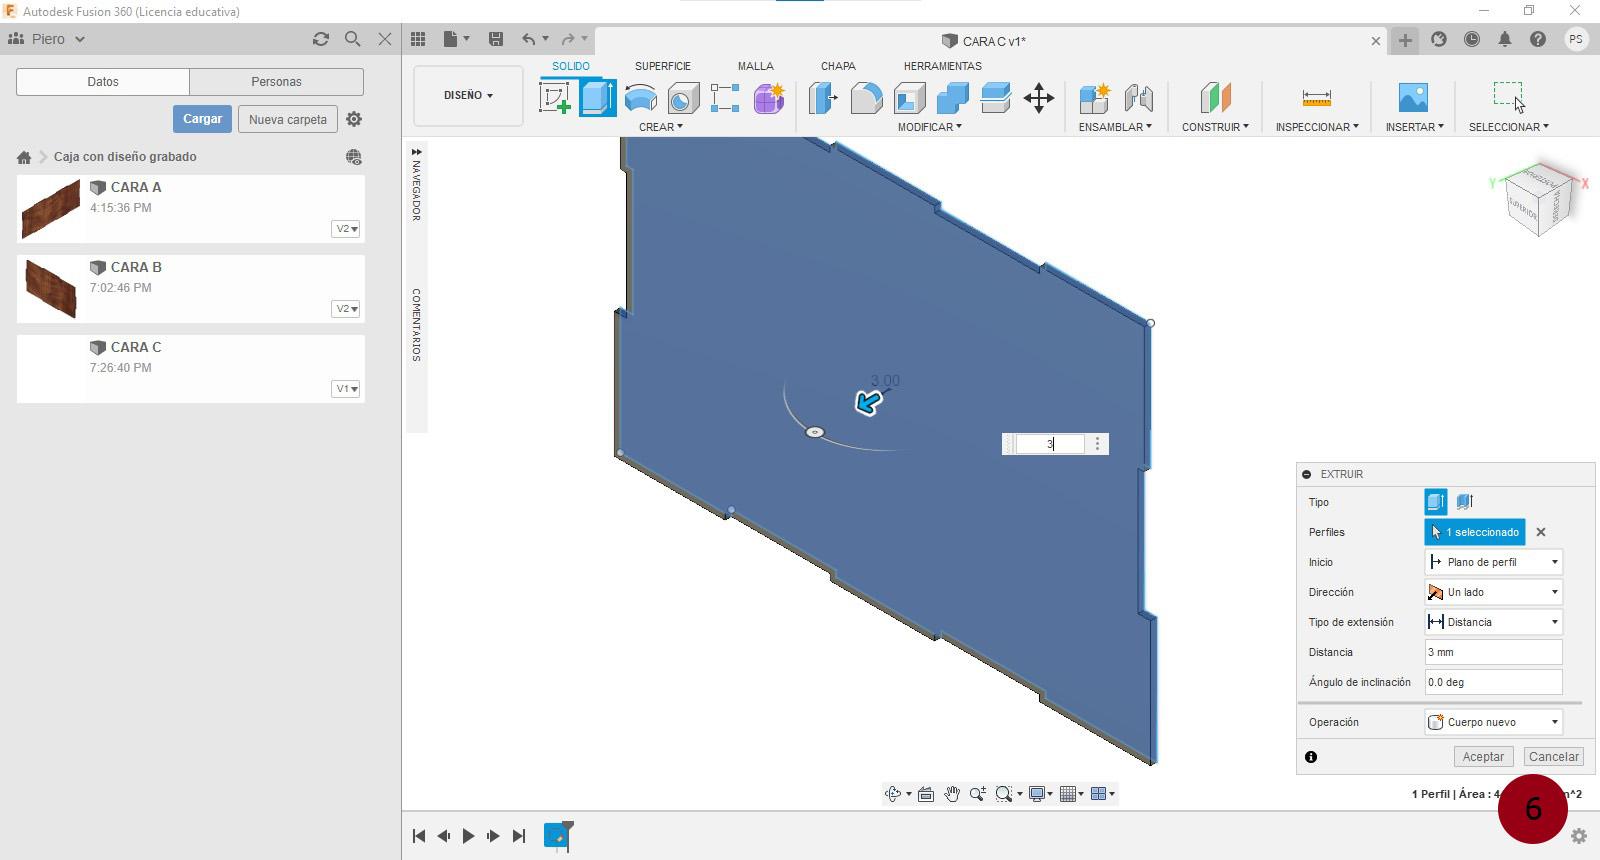Open the data panel grid icon

pos(418,39)
